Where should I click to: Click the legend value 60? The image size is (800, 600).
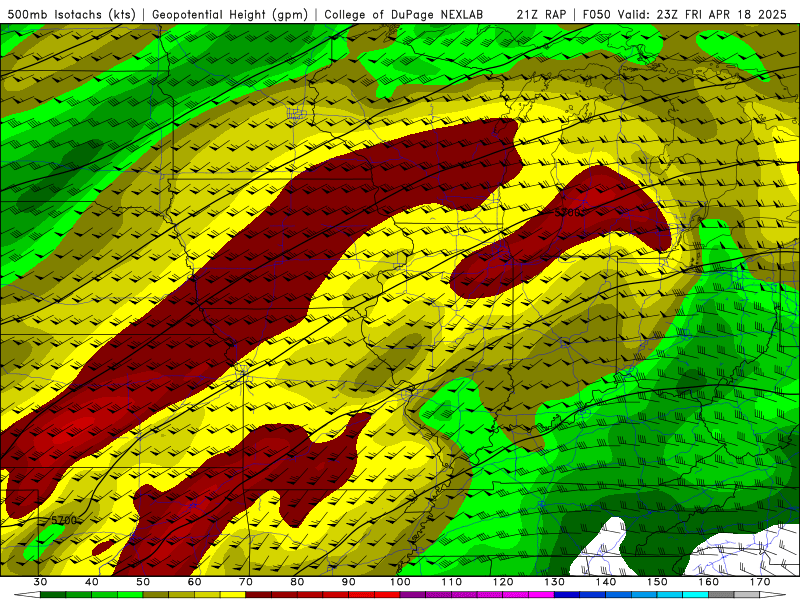tap(194, 582)
